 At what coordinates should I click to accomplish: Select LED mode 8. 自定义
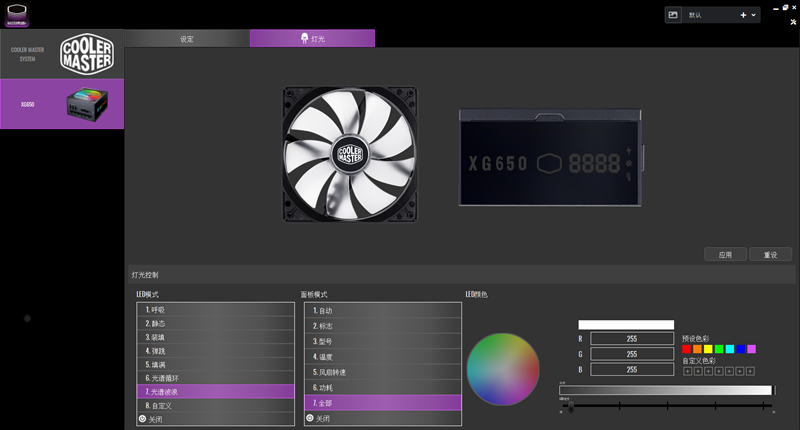[x=215, y=406]
